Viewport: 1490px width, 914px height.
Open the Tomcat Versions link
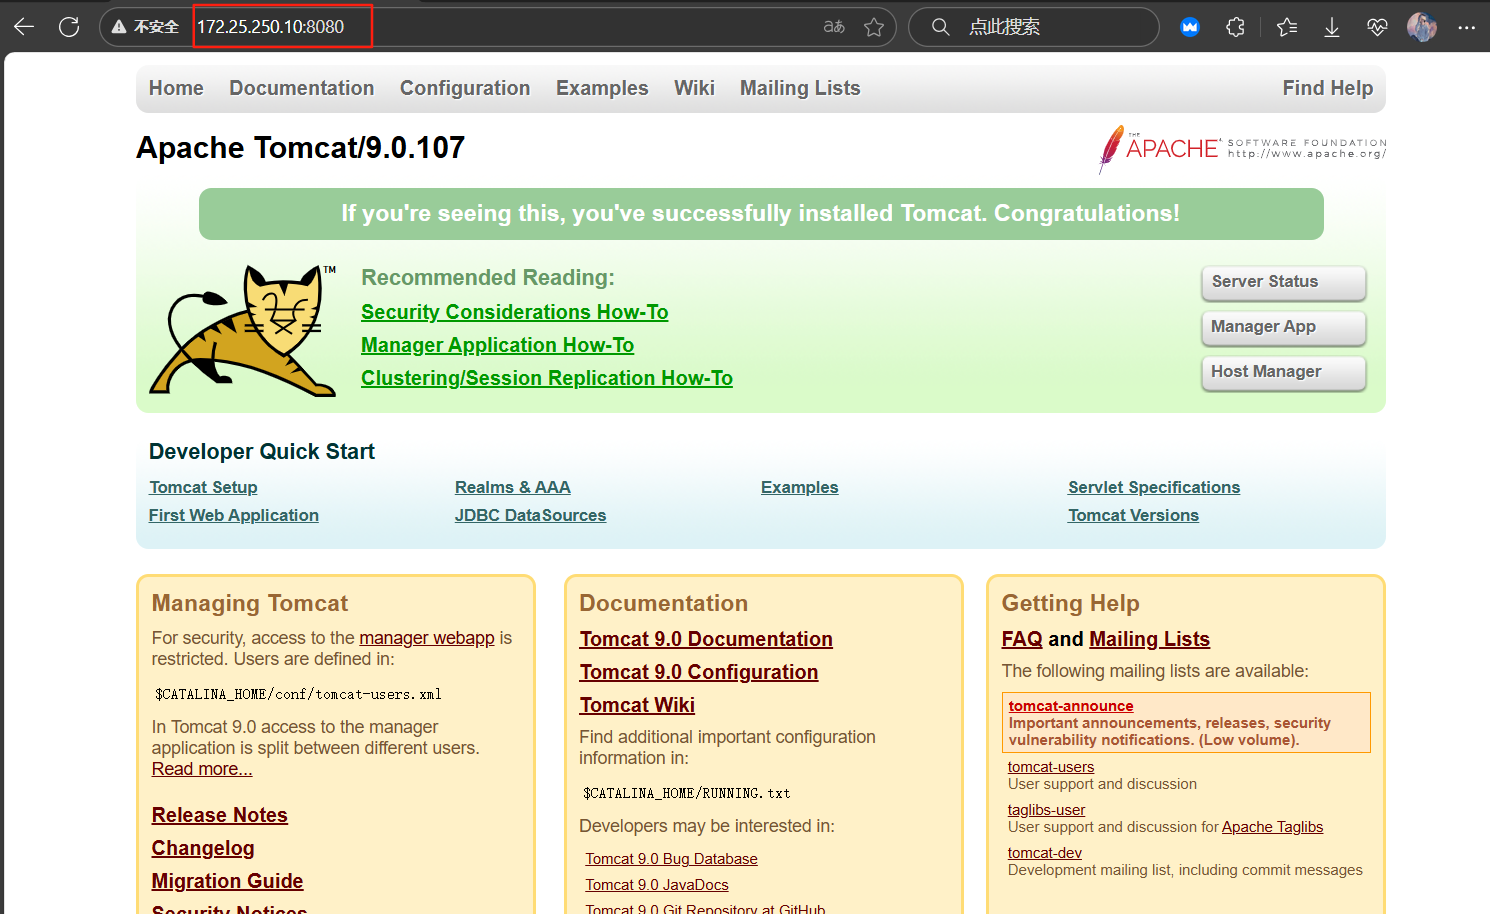click(x=1133, y=515)
